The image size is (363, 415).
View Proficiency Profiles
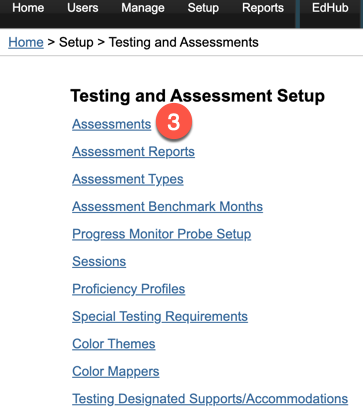[x=129, y=289]
